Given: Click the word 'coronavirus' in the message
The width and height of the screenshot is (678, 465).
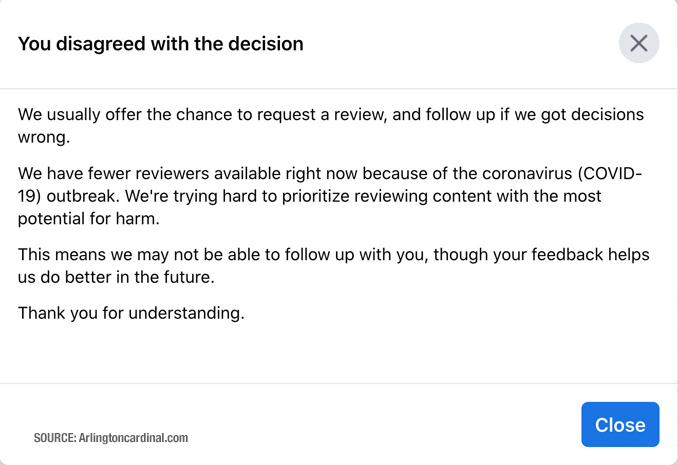Looking at the screenshot, I should pos(527,173).
